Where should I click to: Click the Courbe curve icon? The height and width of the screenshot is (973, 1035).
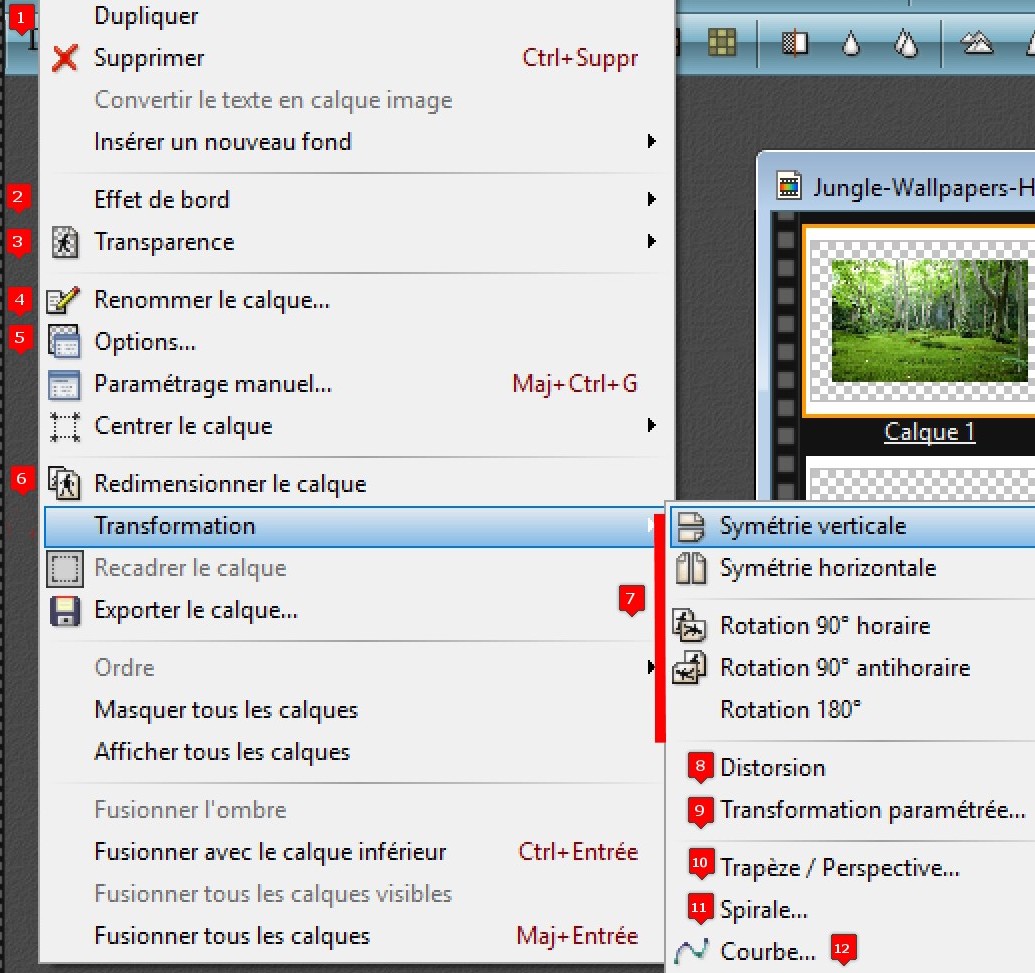[x=690, y=952]
